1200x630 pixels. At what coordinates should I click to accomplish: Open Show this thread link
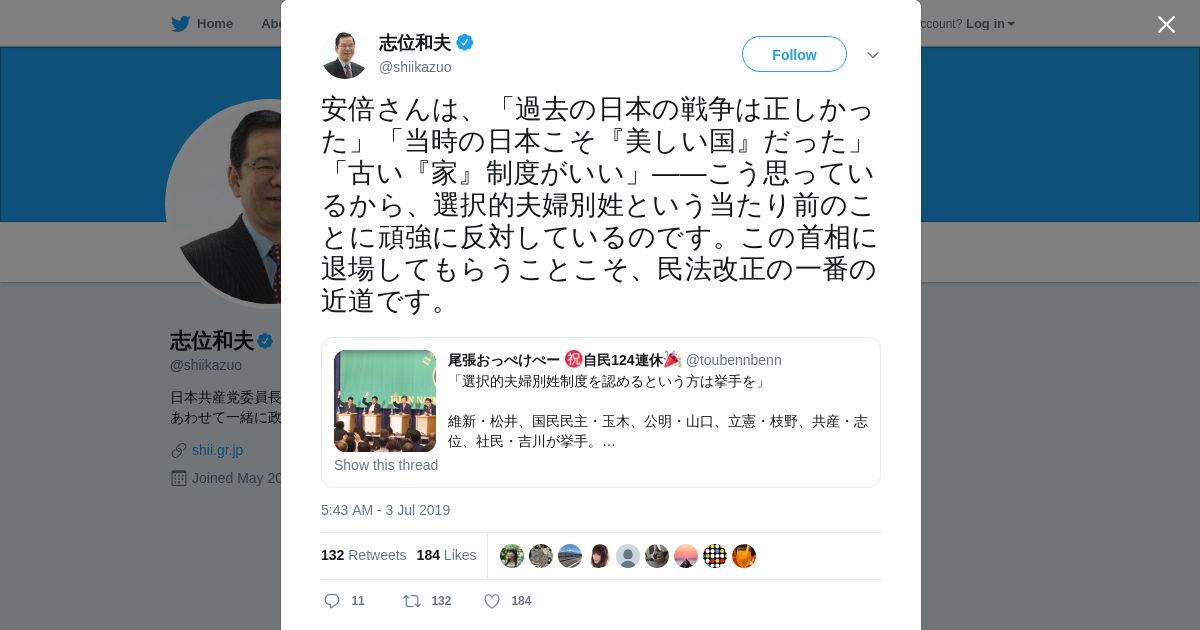tap(386, 465)
